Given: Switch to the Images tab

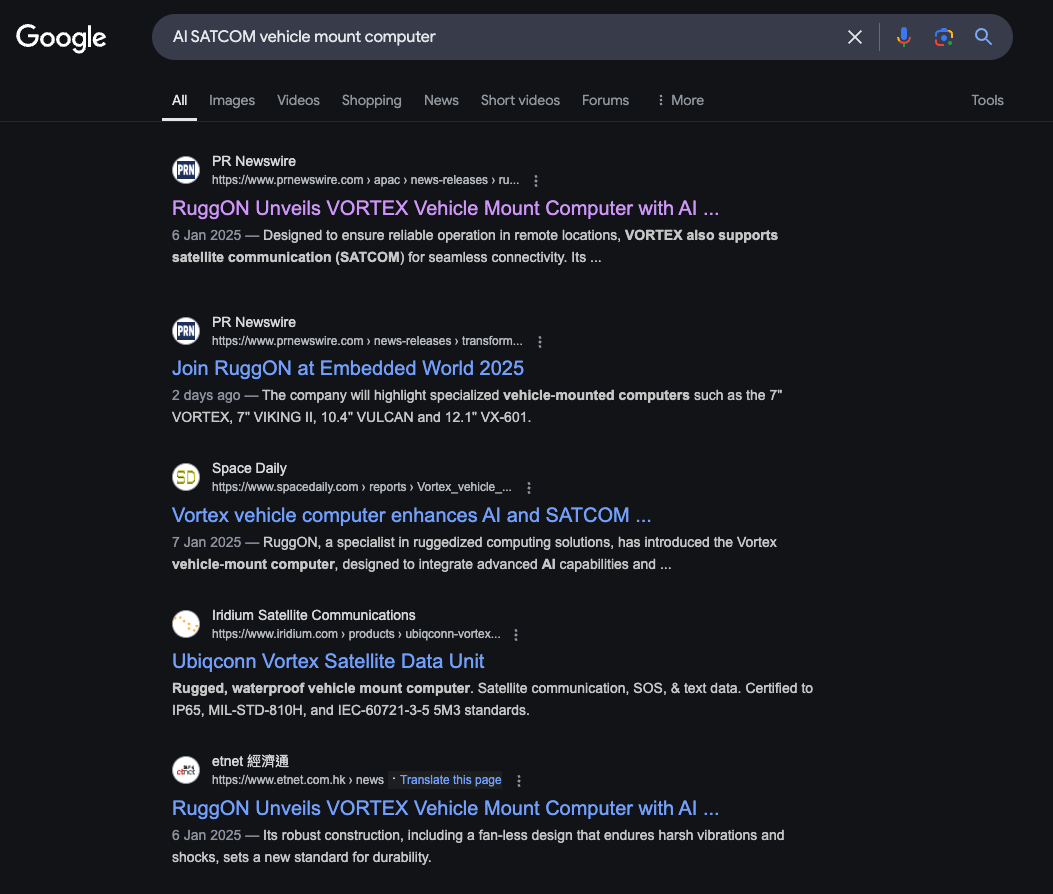Looking at the screenshot, I should click(x=232, y=100).
